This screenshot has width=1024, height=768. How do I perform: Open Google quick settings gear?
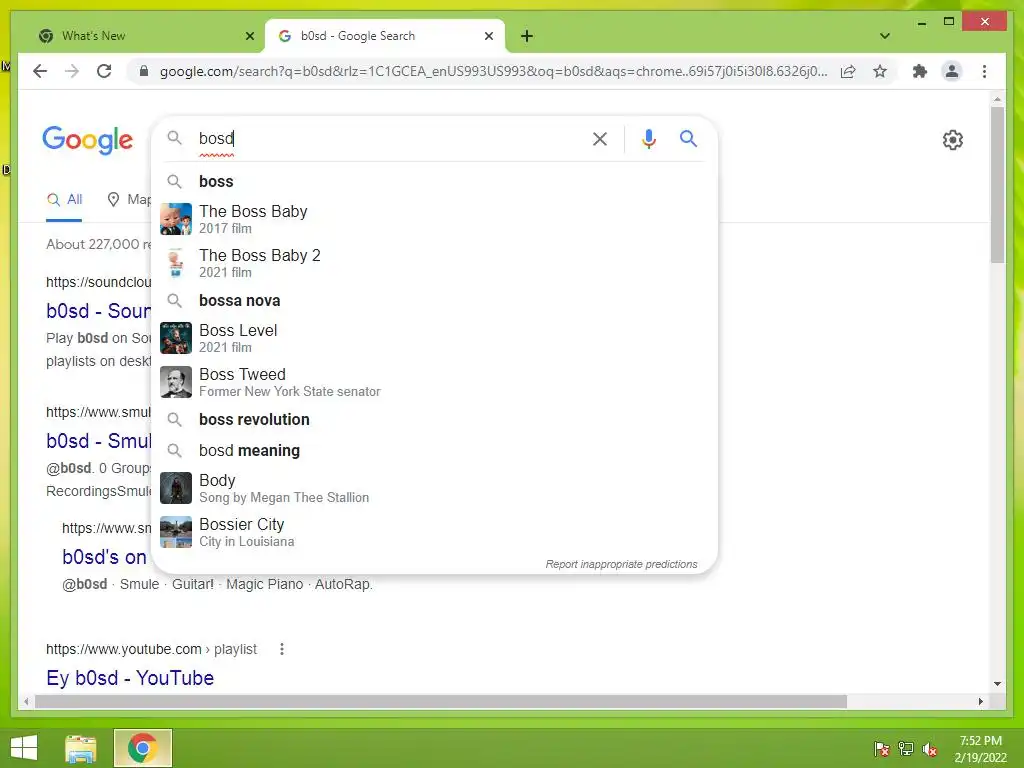tap(952, 140)
